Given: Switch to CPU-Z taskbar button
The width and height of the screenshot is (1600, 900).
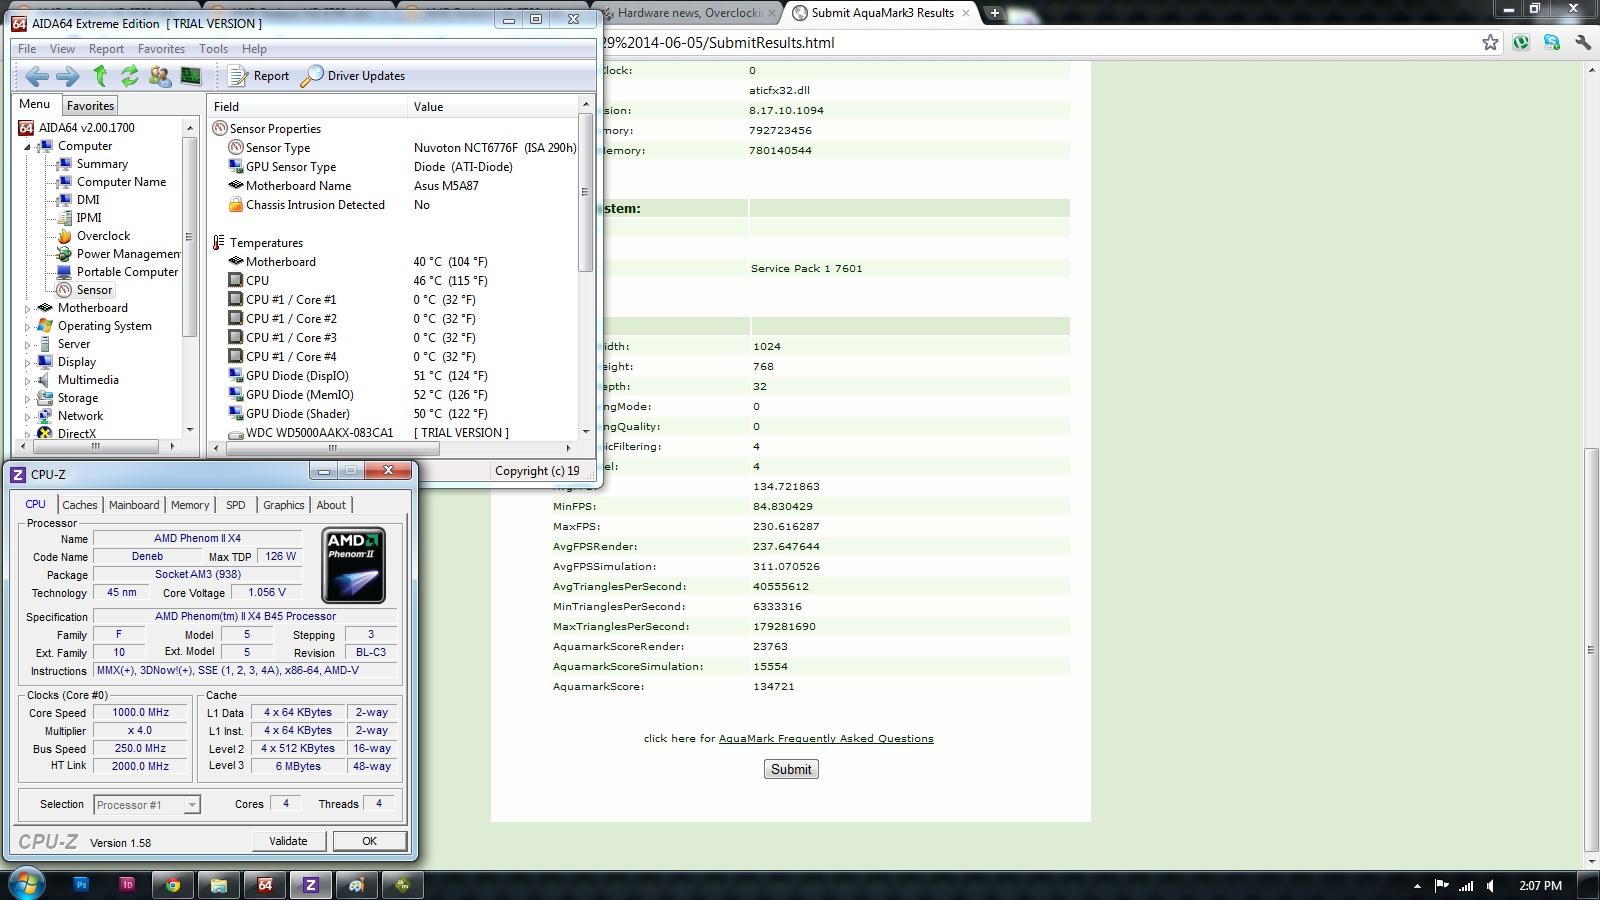Looking at the screenshot, I should (x=311, y=885).
